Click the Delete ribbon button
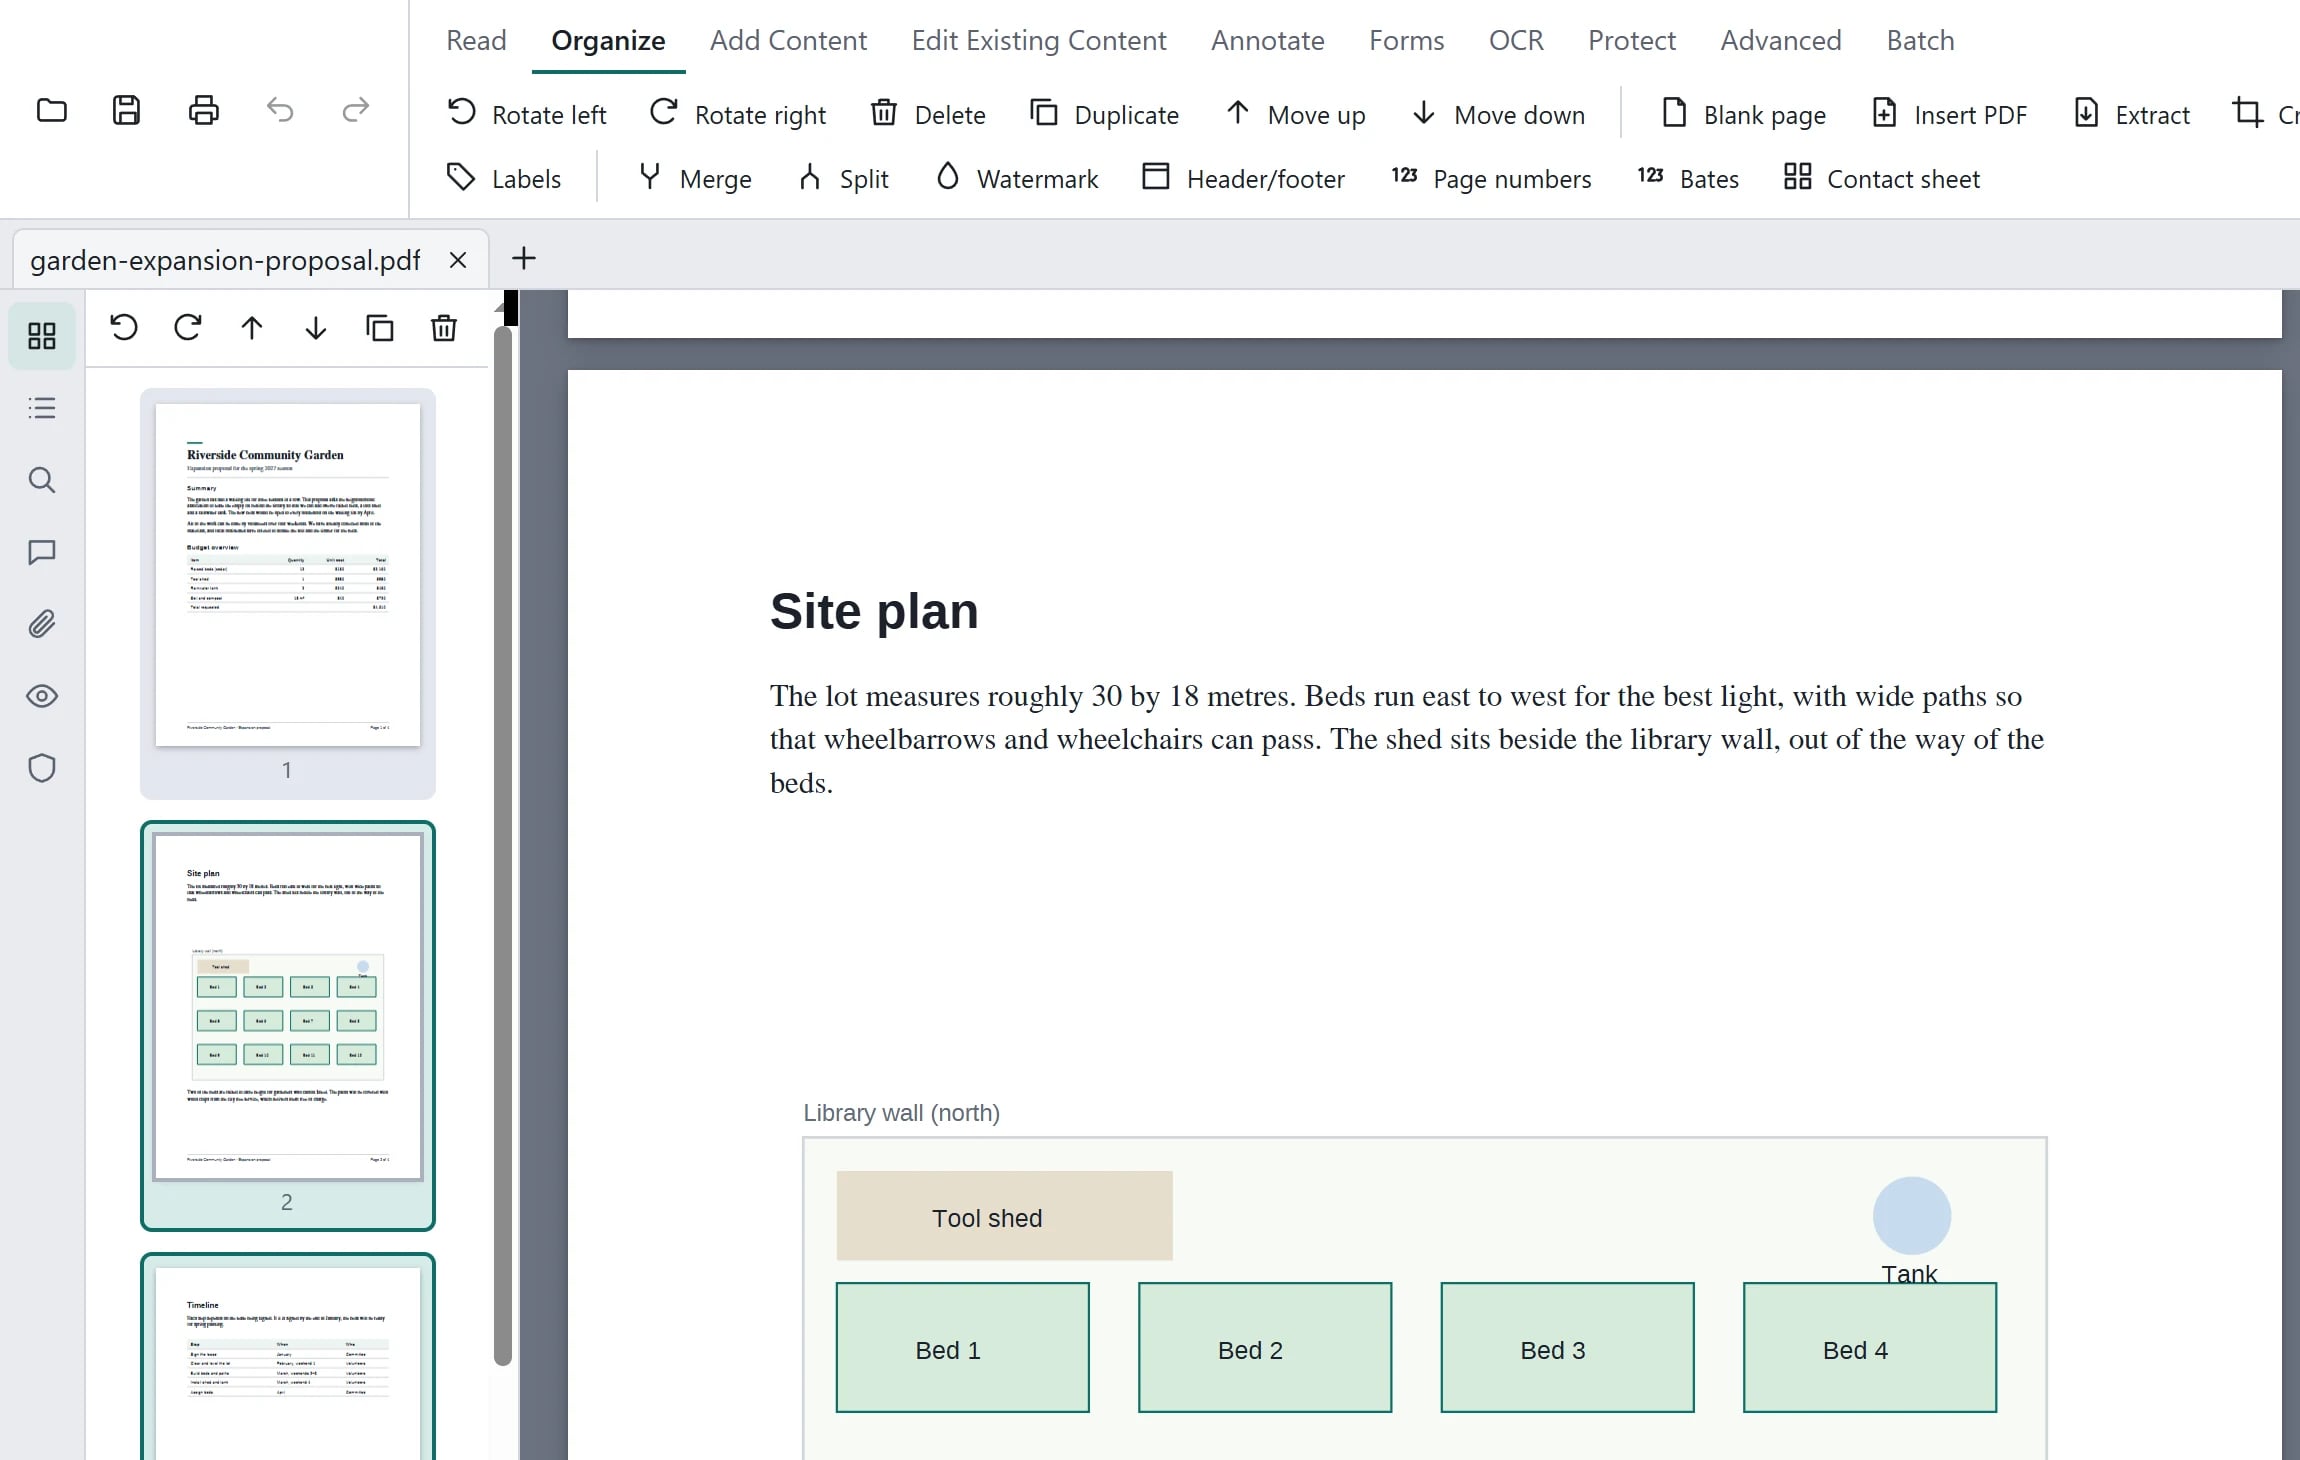The width and height of the screenshot is (2300, 1460). point(927,114)
